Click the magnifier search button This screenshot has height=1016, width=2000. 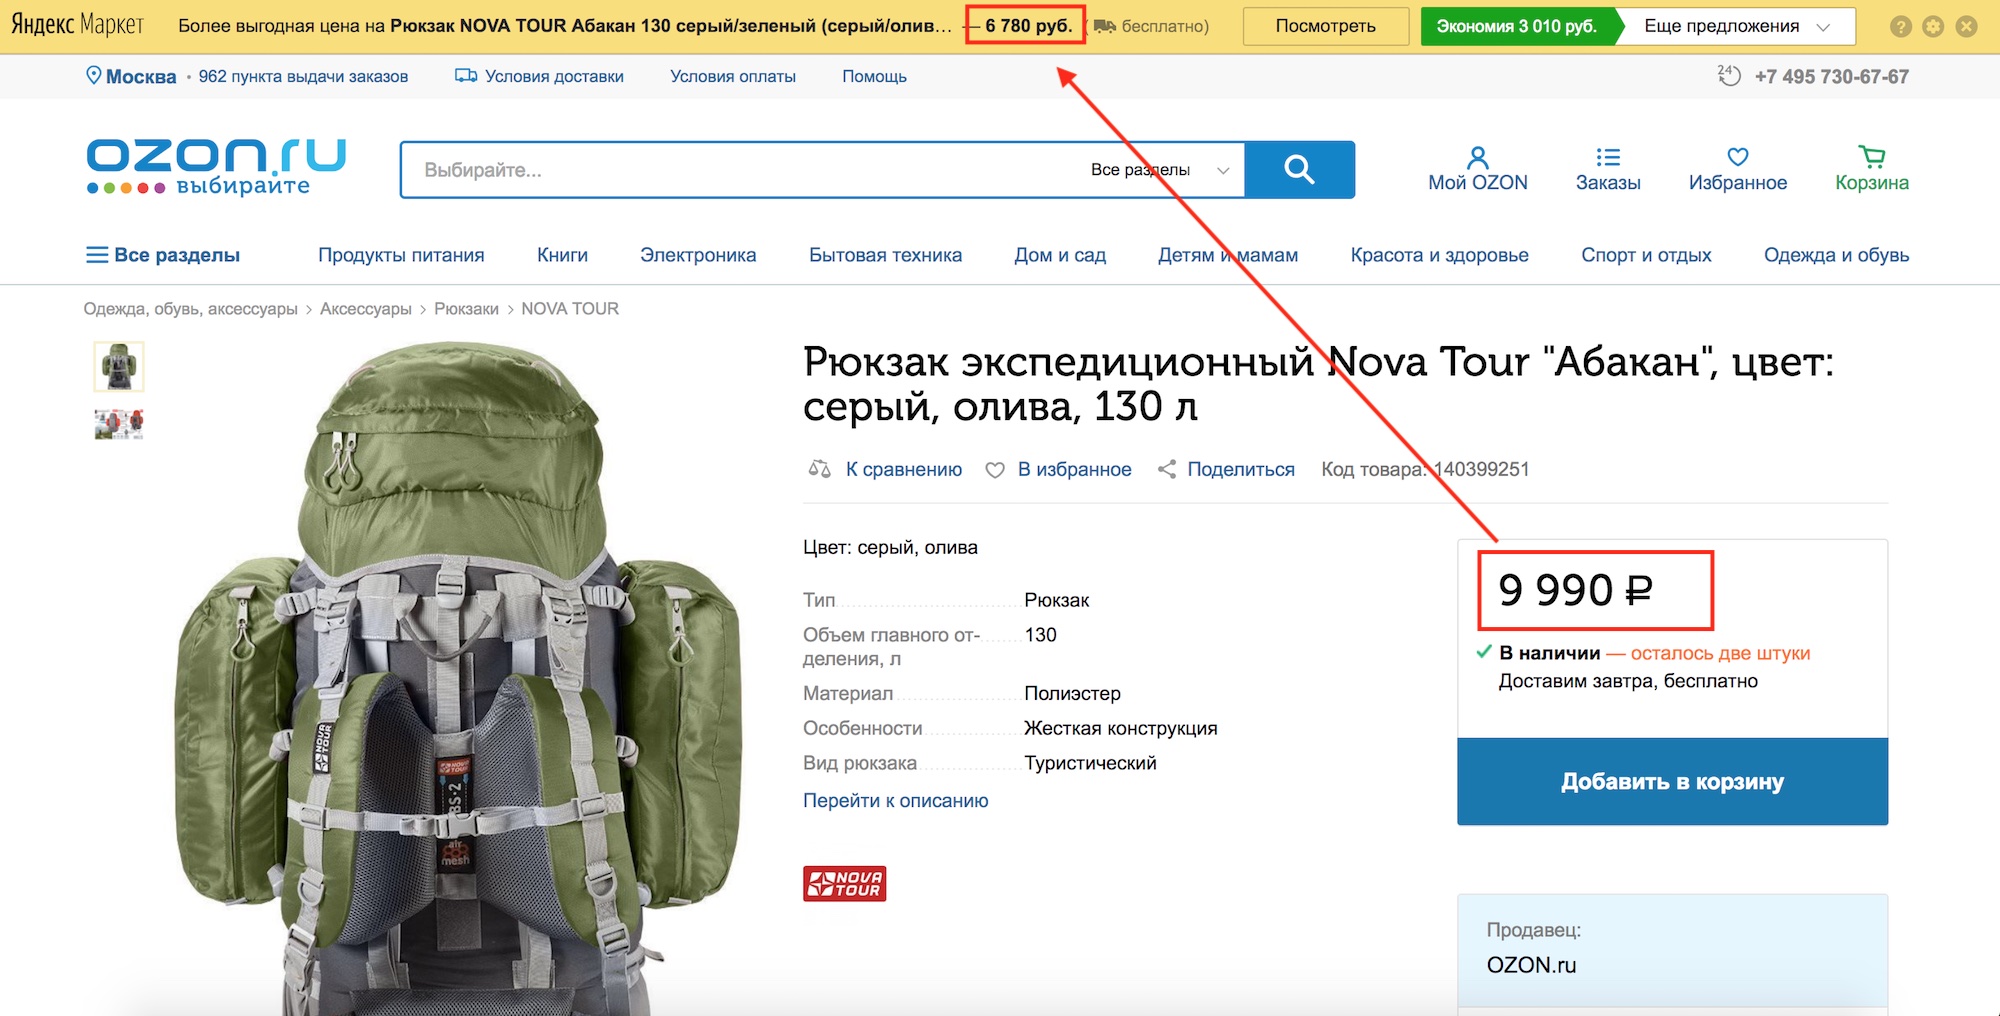click(x=1299, y=170)
